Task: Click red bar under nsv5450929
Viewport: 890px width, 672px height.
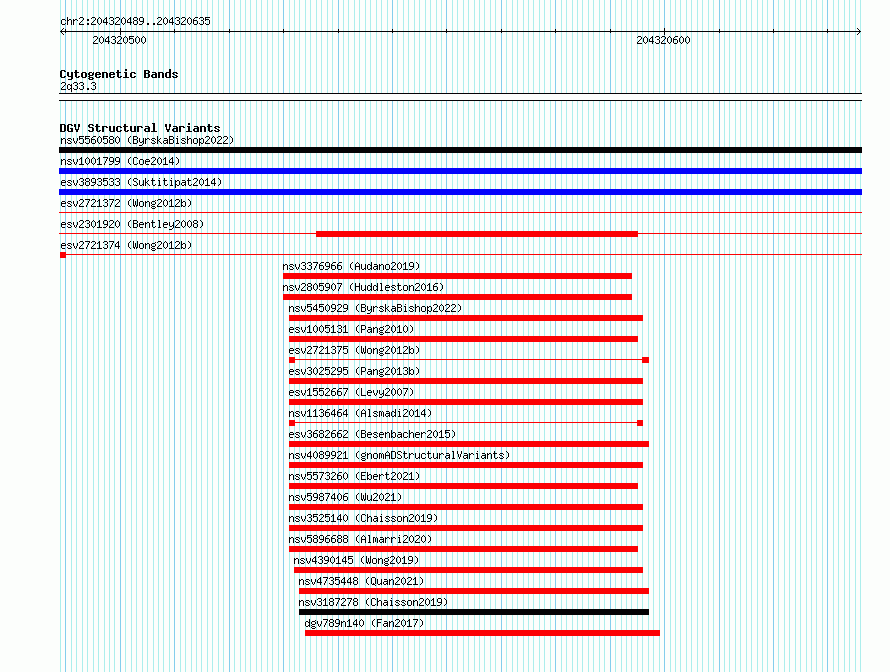Action: (x=466, y=318)
